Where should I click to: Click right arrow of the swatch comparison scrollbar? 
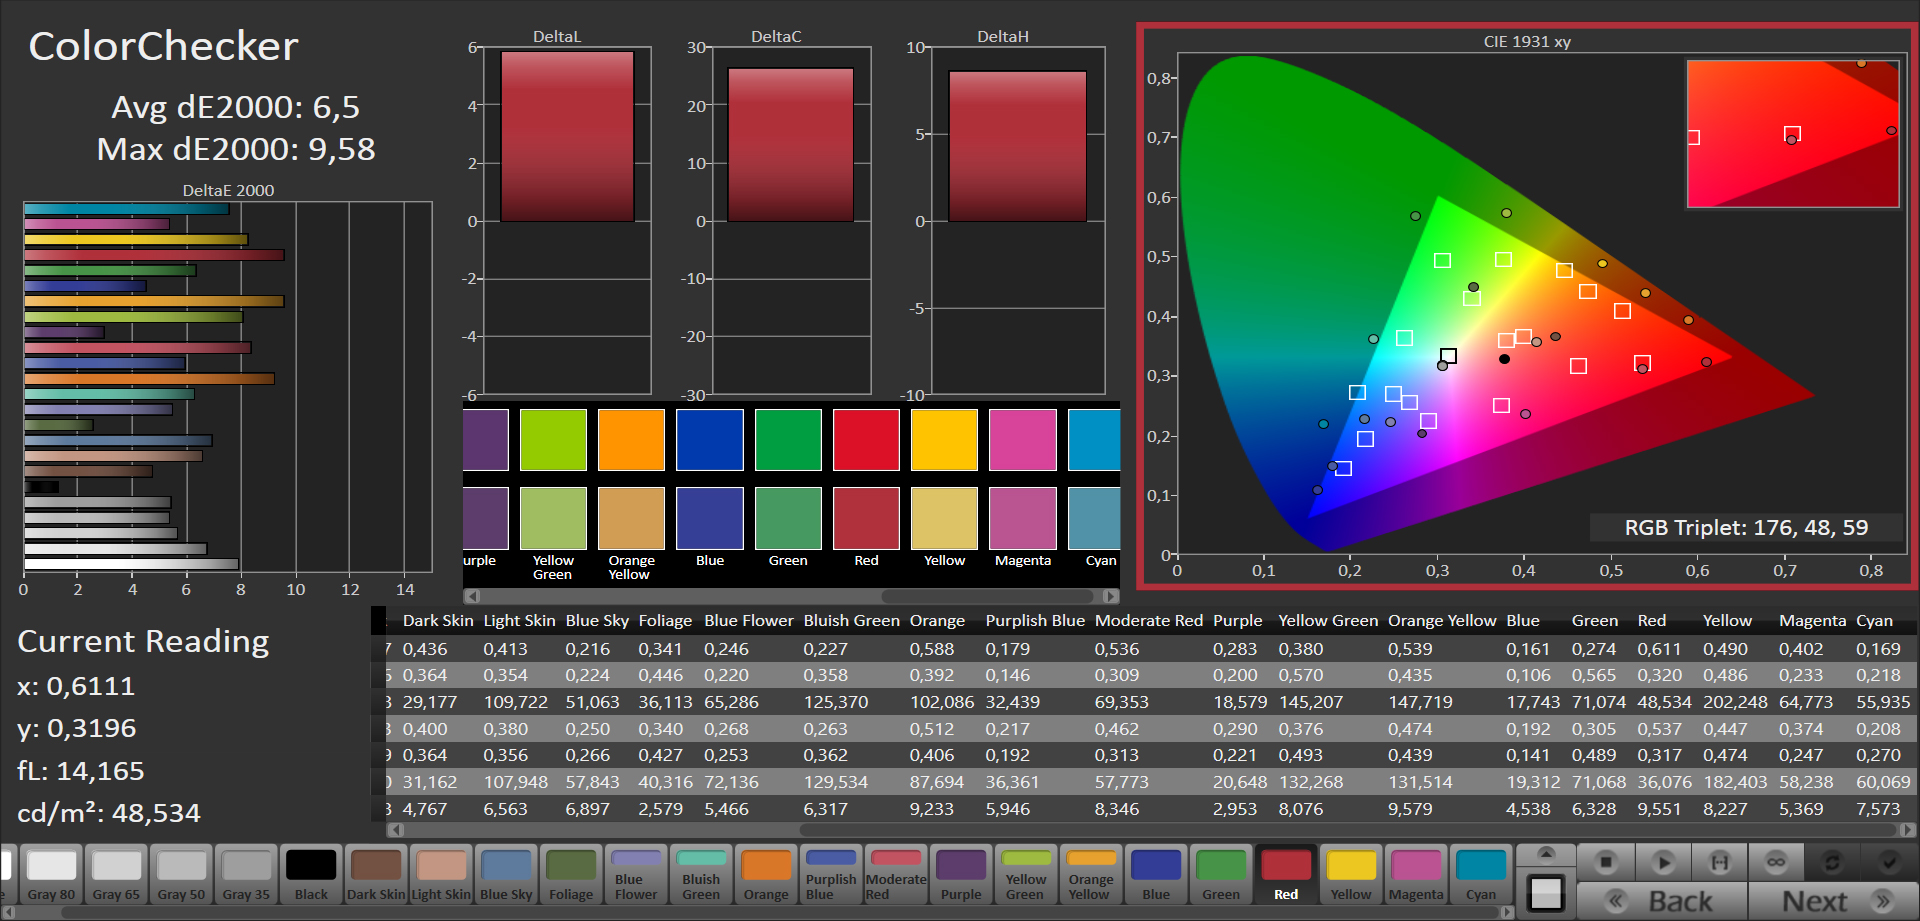pos(1111,596)
